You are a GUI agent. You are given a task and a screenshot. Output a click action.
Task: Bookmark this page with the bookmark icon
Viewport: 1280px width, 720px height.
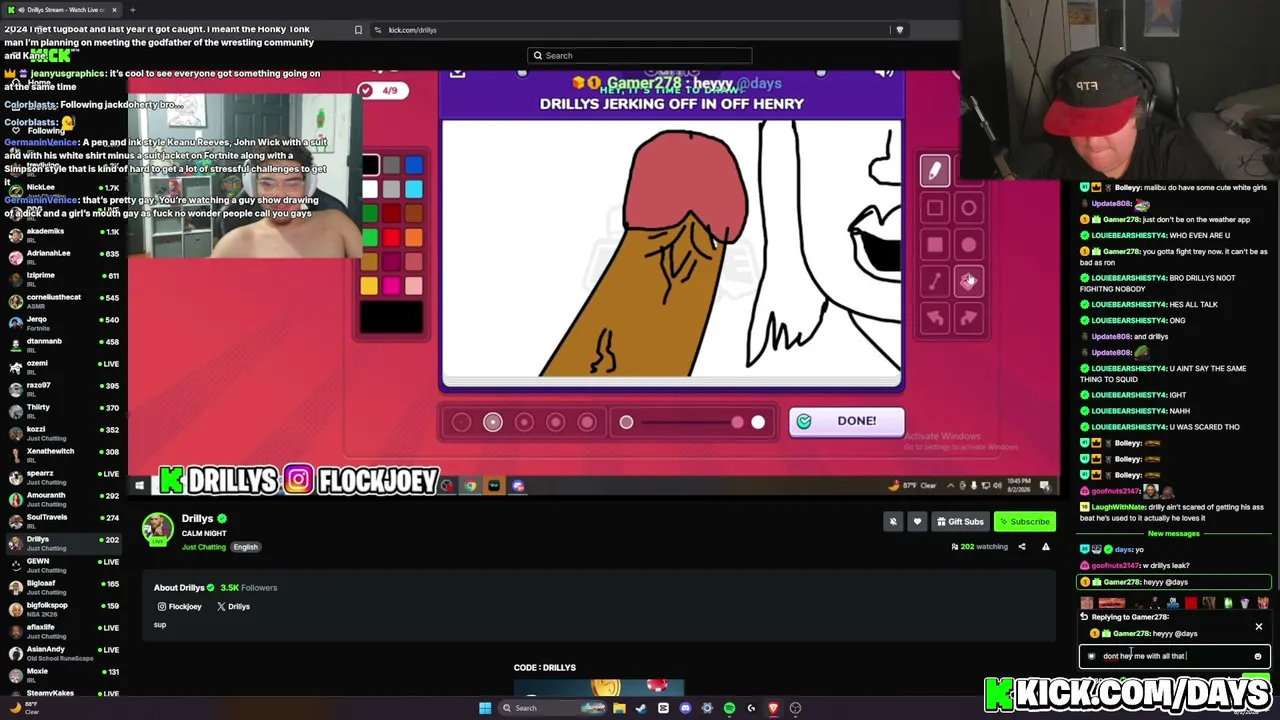coord(358,30)
